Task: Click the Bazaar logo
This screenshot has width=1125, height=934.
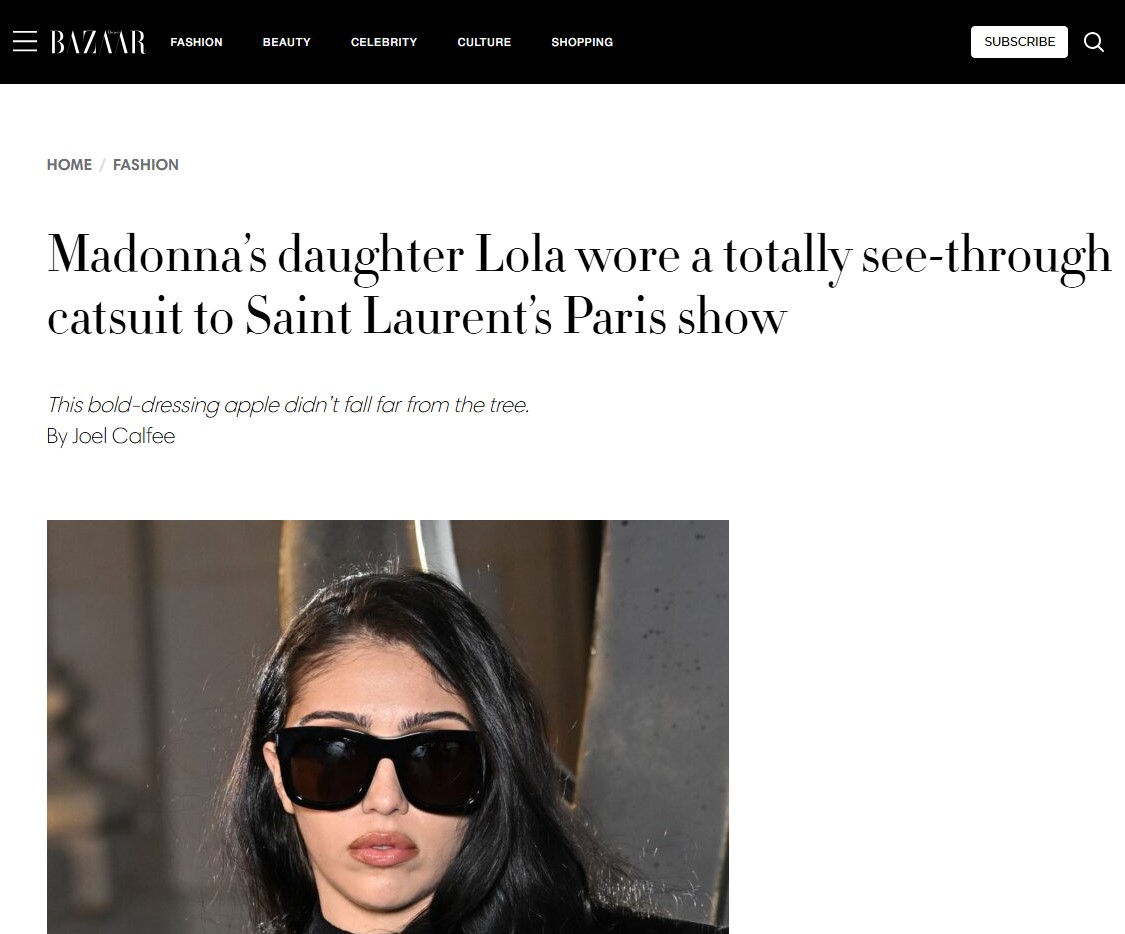Action: [98, 42]
